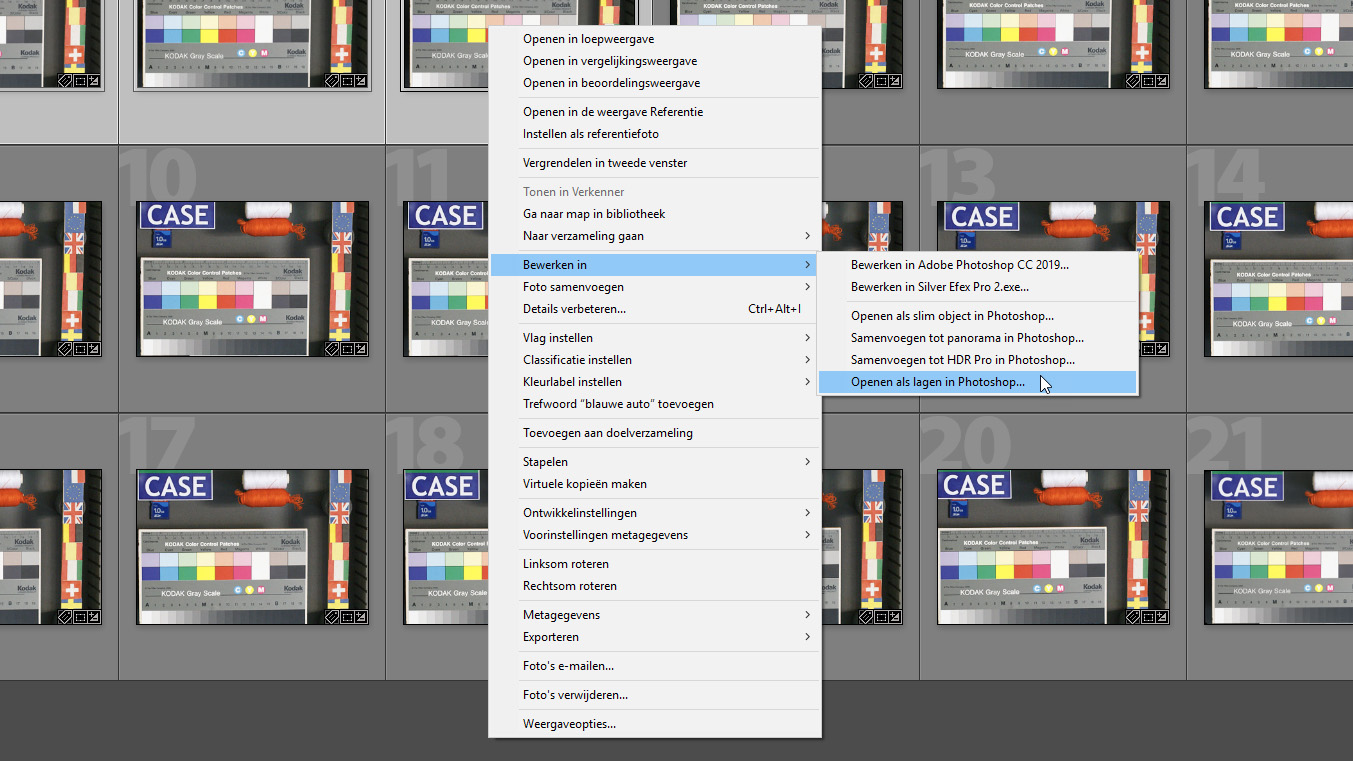
Task: Expand the 'Vlag instellen' submenu
Action: [x=655, y=338]
